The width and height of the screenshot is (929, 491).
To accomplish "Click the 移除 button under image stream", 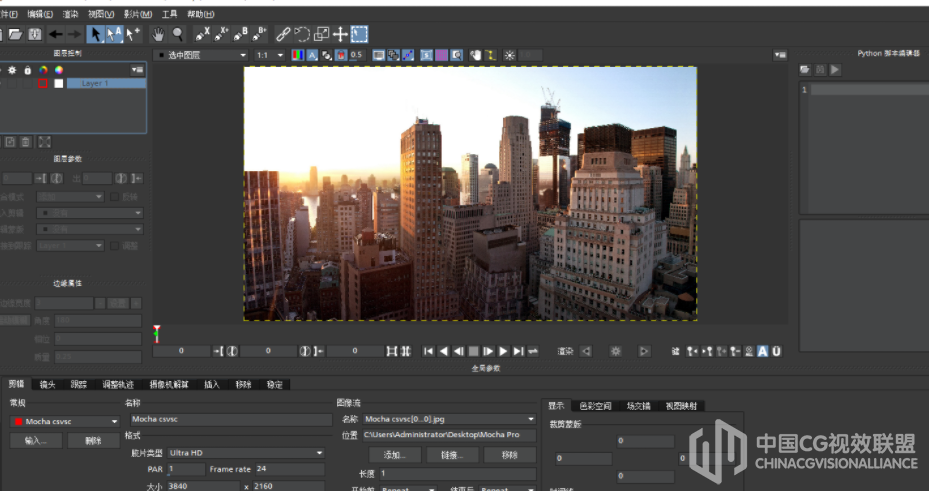I will [510, 455].
